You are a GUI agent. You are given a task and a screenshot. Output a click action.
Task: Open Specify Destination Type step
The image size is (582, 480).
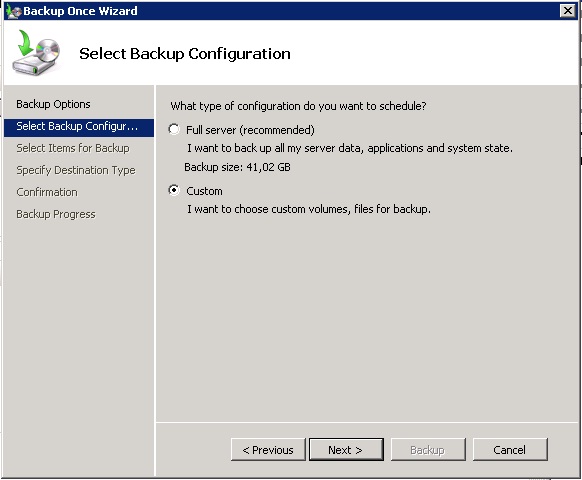pyautogui.click(x=76, y=170)
